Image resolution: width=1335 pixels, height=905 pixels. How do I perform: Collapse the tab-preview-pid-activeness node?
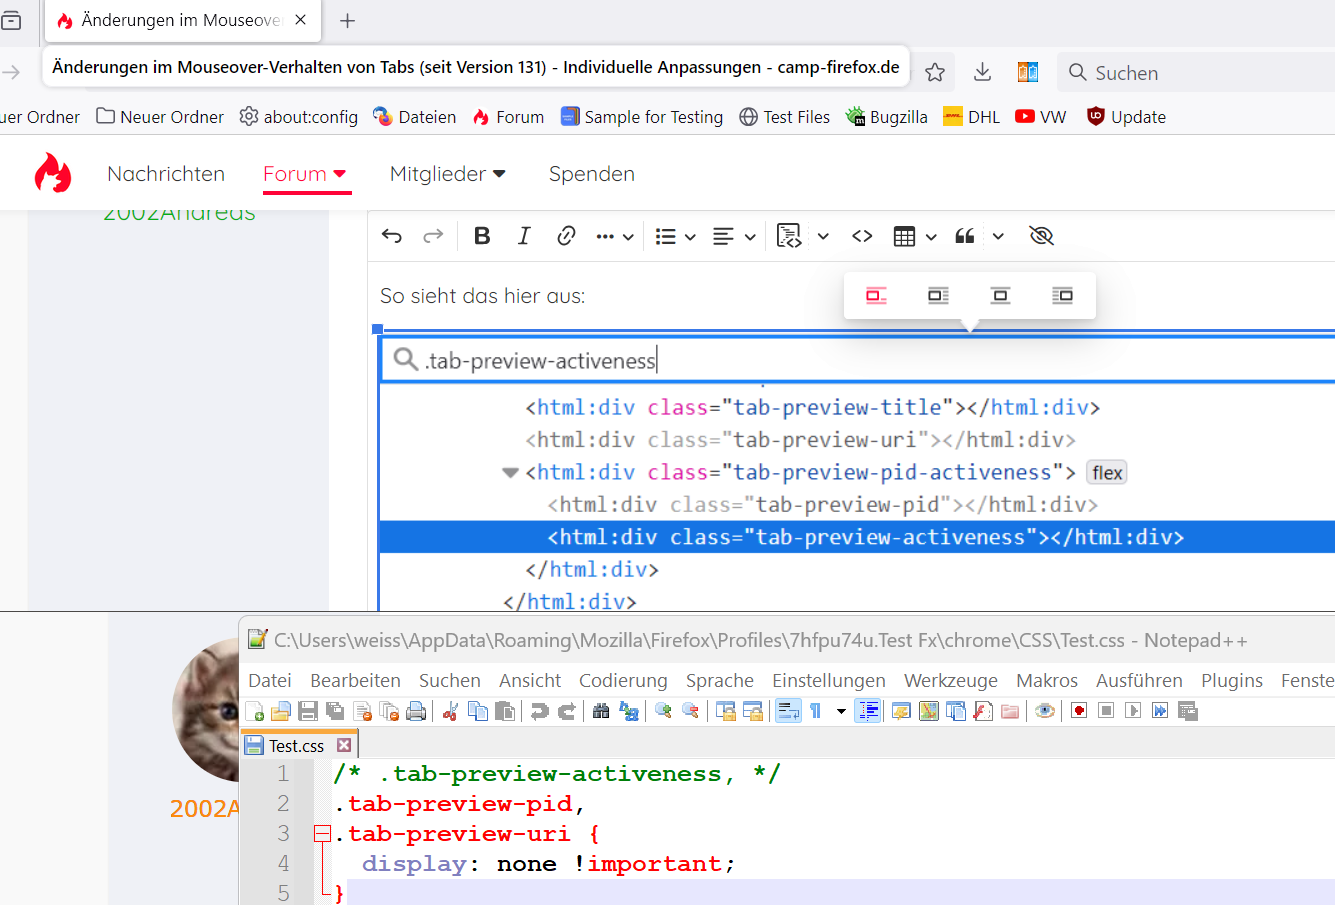coord(511,472)
